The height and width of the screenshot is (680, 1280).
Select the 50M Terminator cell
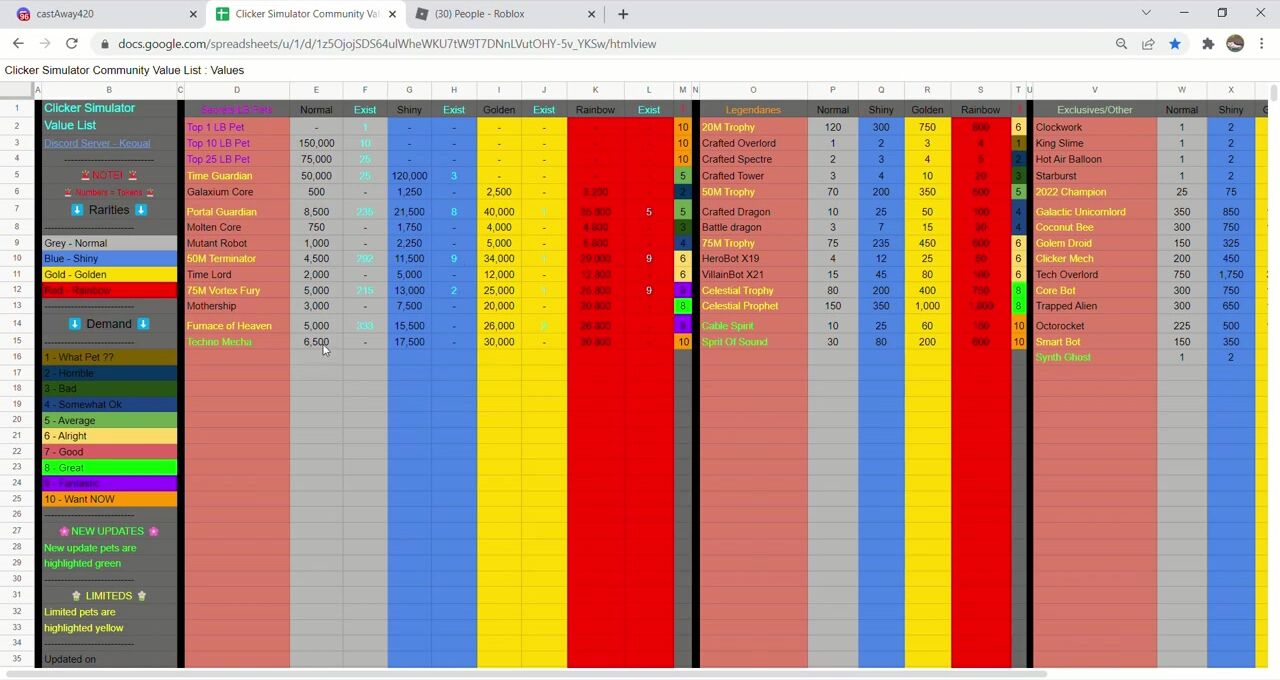pyautogui.click(x=237, y=258)
